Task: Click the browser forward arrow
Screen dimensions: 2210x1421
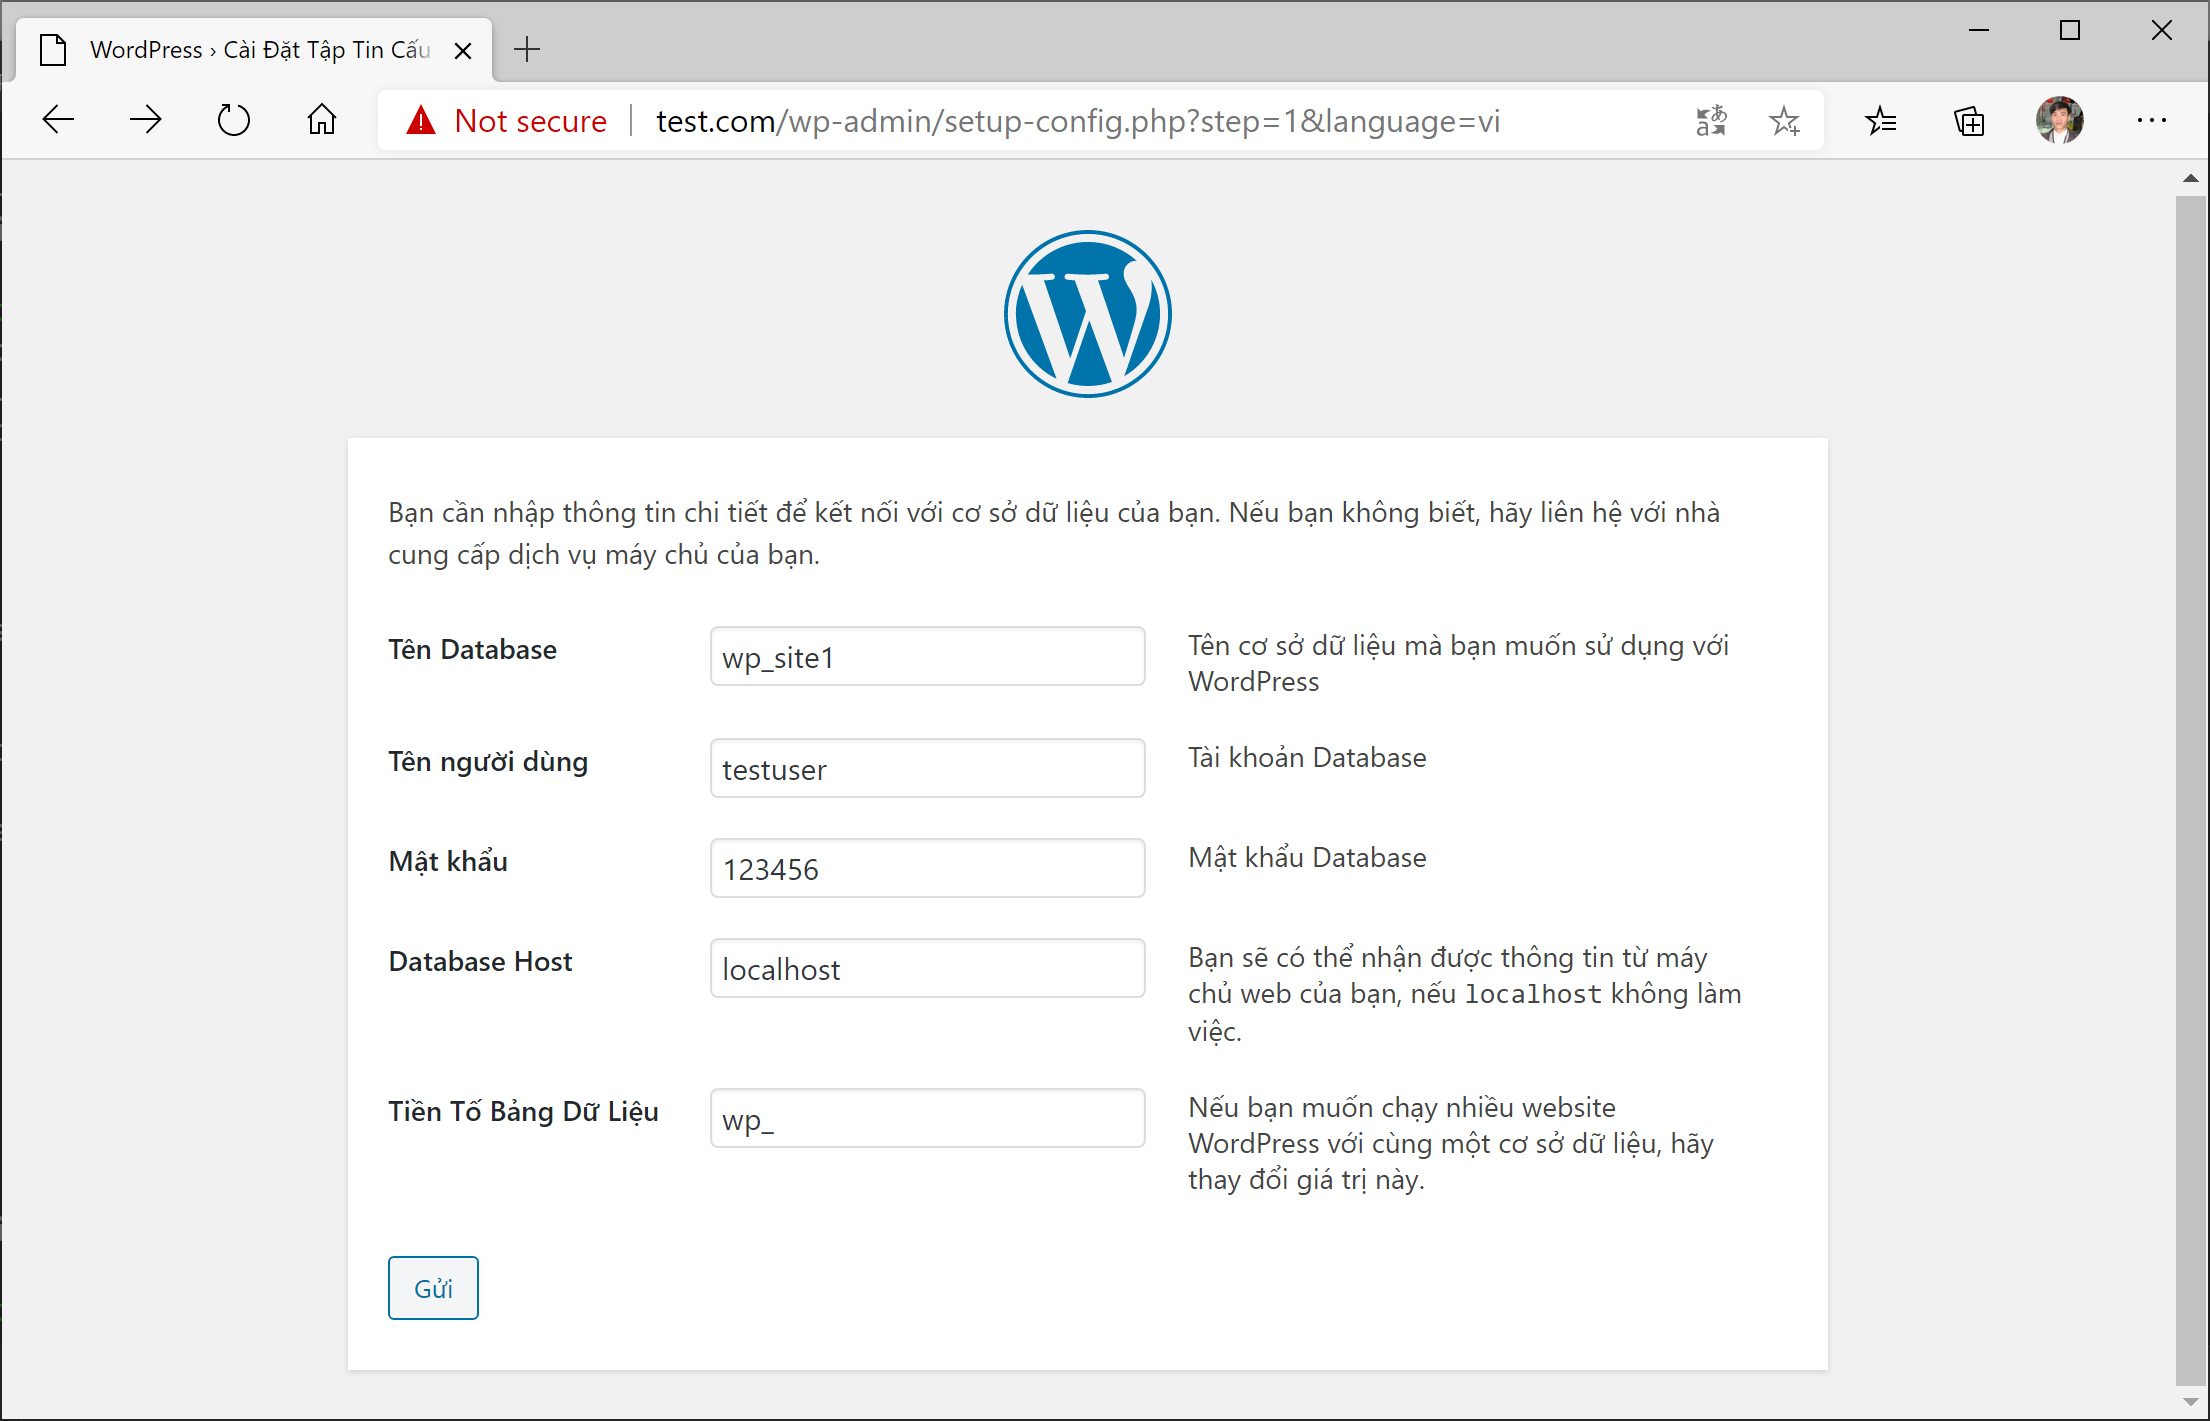Action: [146, 121]
